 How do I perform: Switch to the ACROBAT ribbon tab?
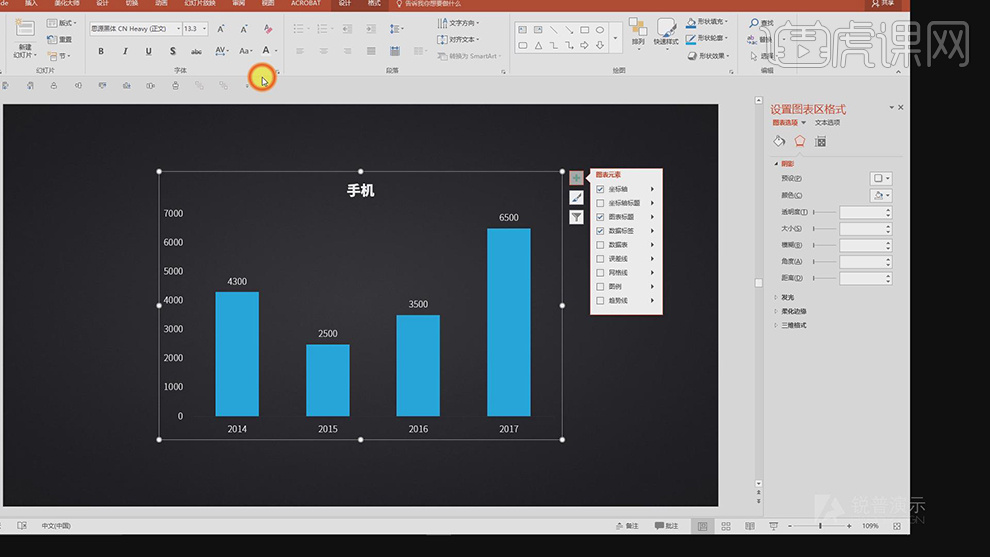(x=305, y=4)
